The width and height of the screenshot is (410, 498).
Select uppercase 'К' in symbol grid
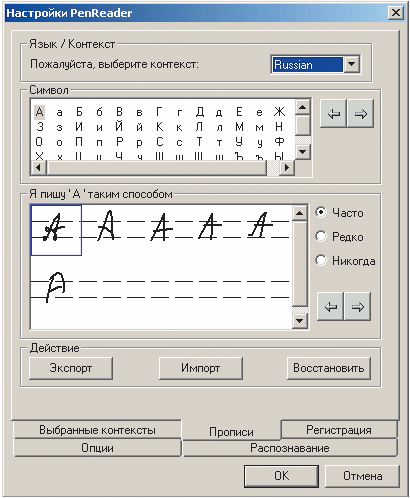[159, 127]
